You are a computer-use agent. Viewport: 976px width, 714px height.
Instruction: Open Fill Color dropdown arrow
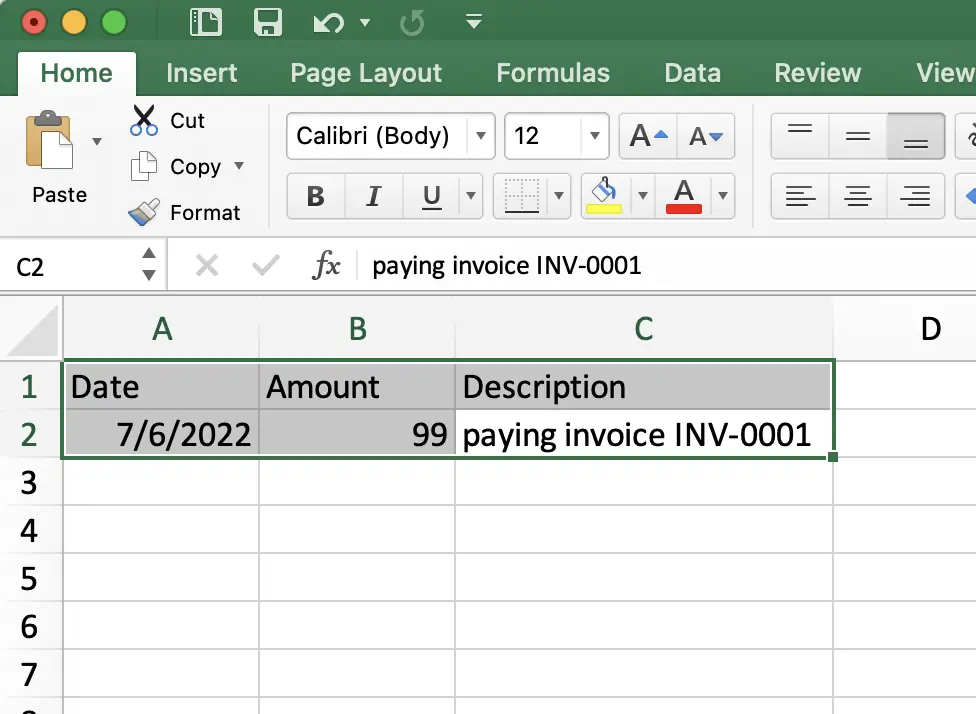(x=643, y=196)
